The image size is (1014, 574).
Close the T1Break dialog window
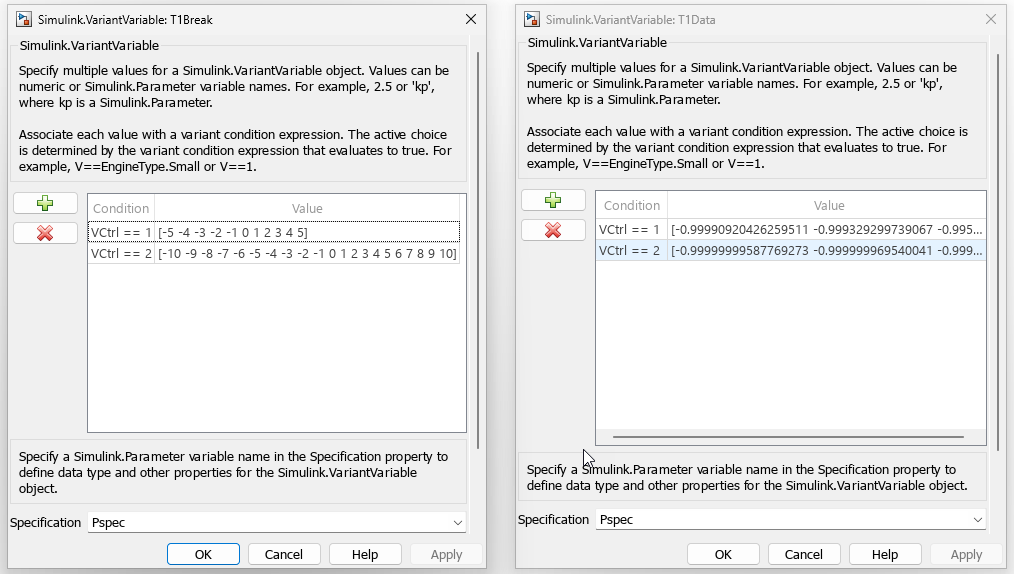[471, 19]
